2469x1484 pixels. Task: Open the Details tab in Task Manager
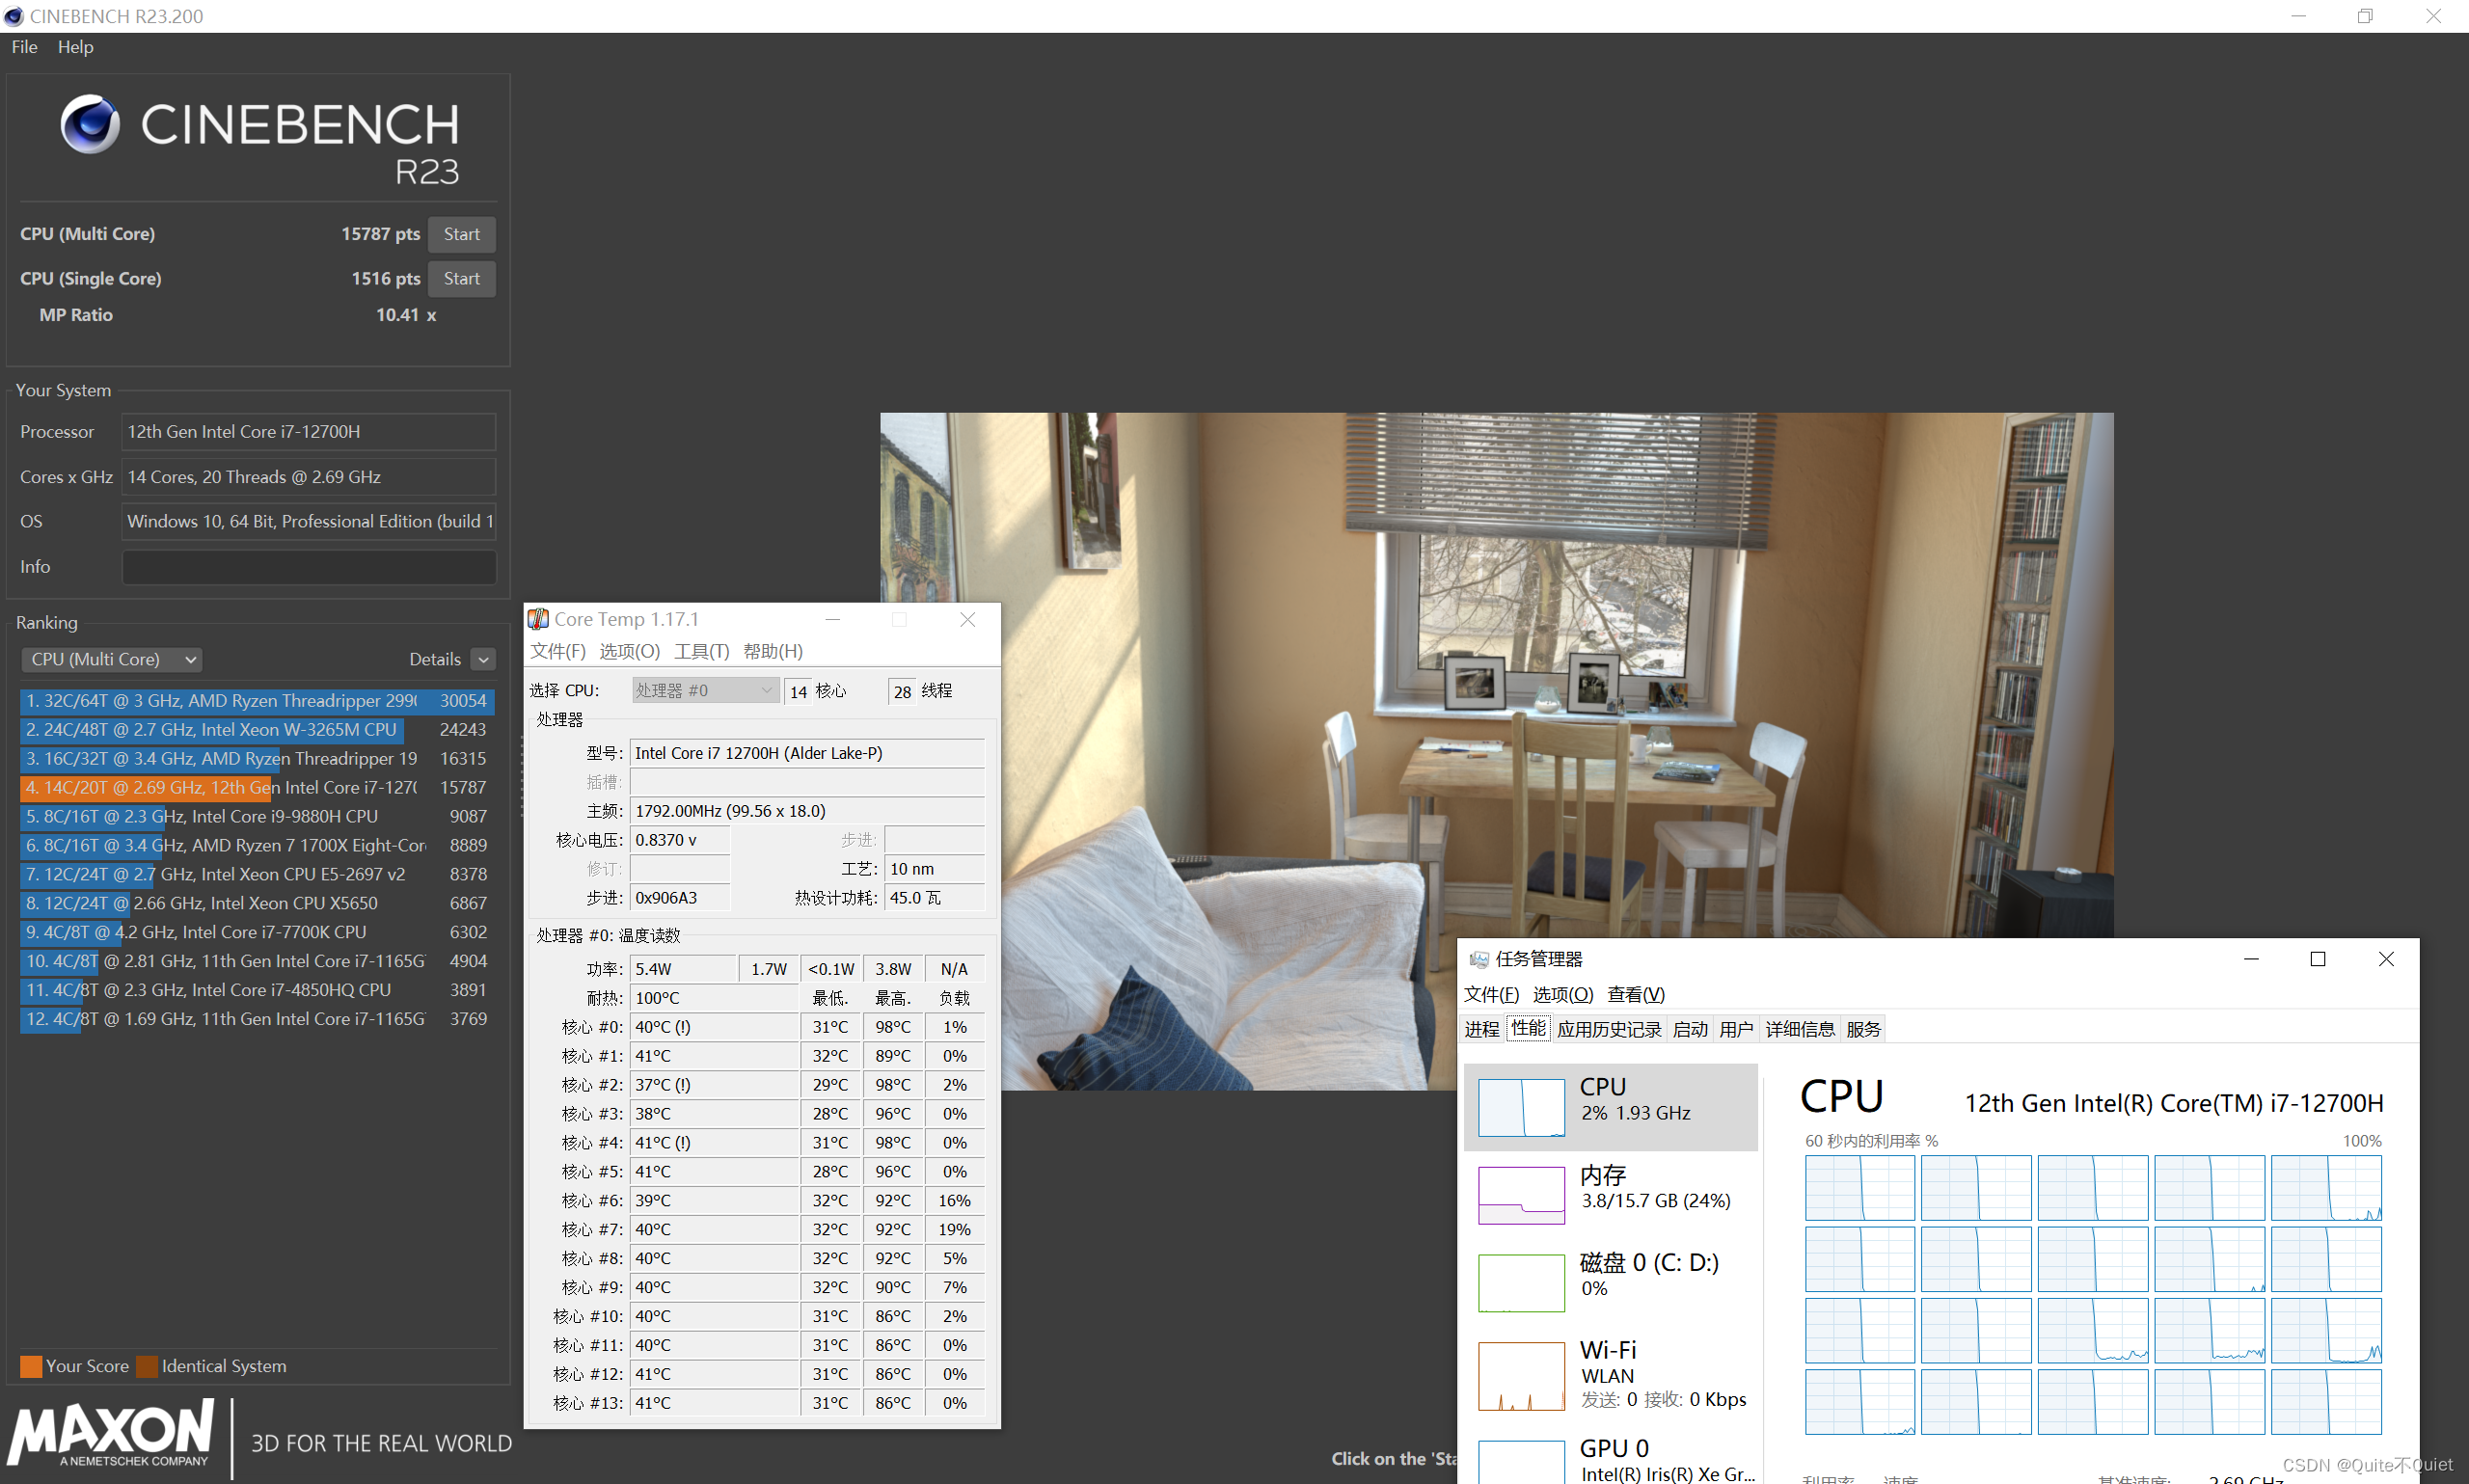click(1799, 1029)
